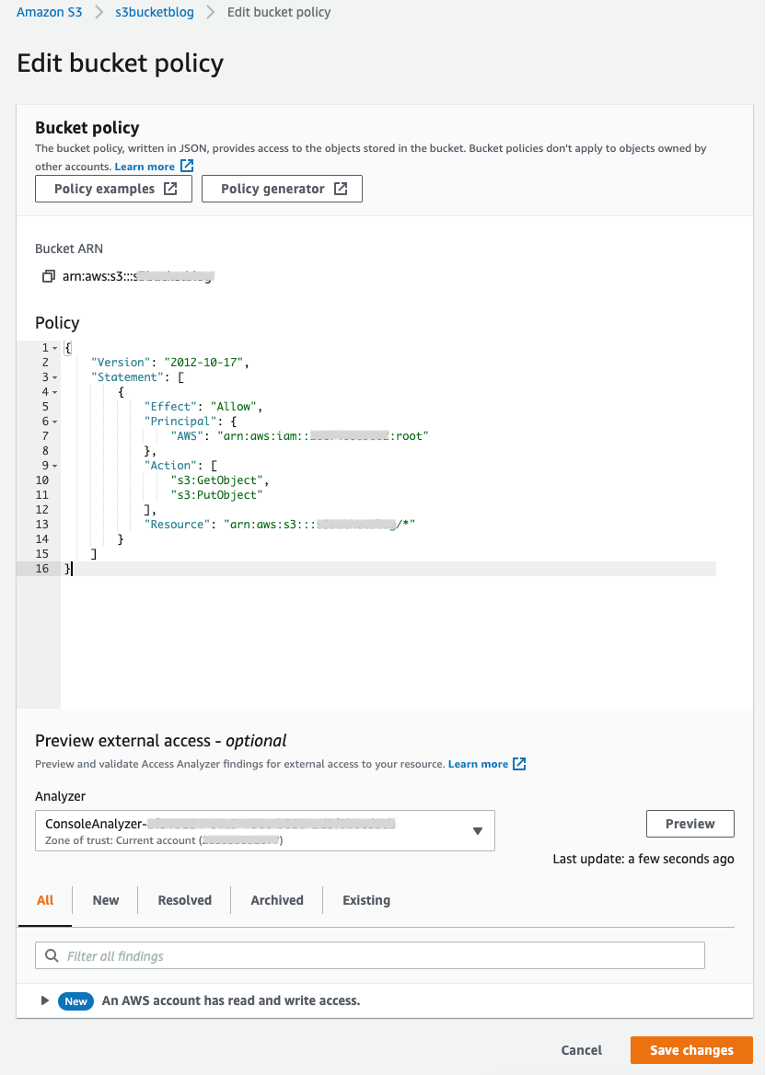
Task: Click the "s3:GetObject" action text
Action: [219, 481]
